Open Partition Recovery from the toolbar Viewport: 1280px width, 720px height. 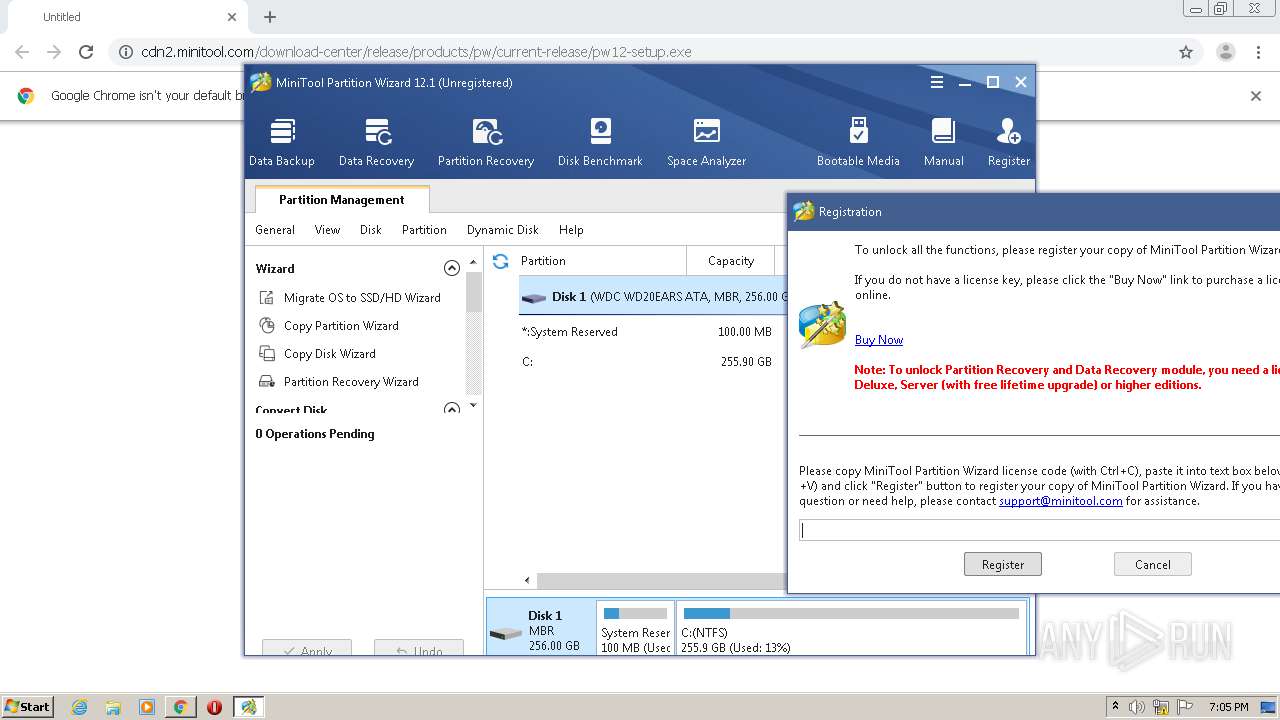click(486, 142)
